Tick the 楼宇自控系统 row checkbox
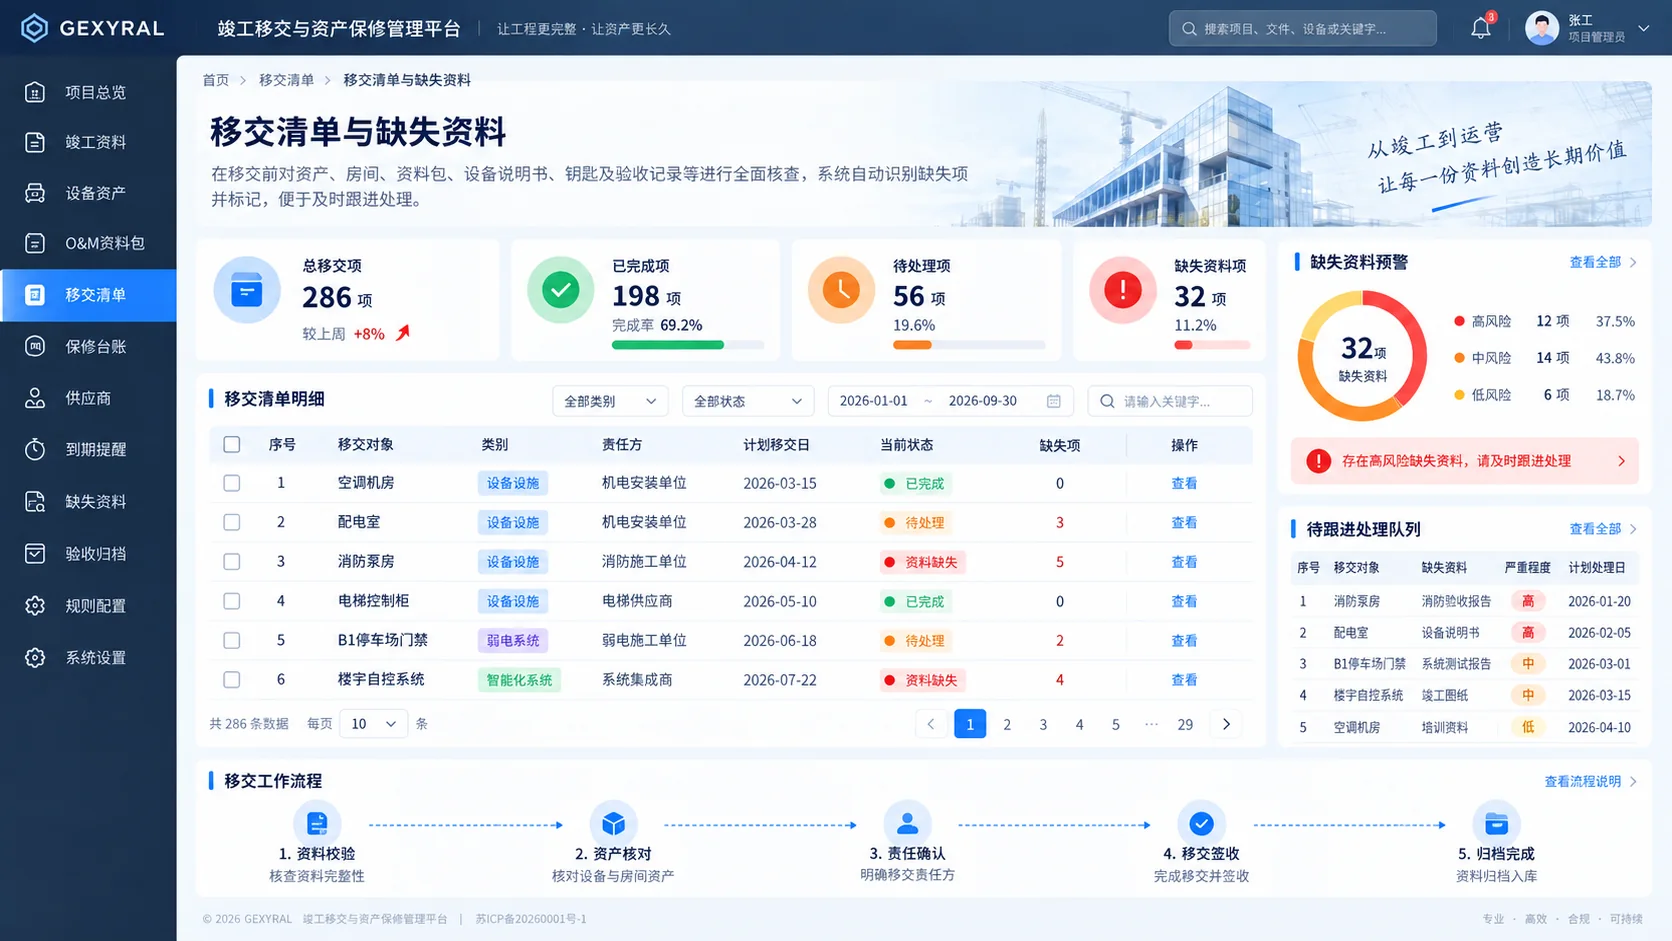This screenshot has height=941, width=1672. (x=232, y=680)
